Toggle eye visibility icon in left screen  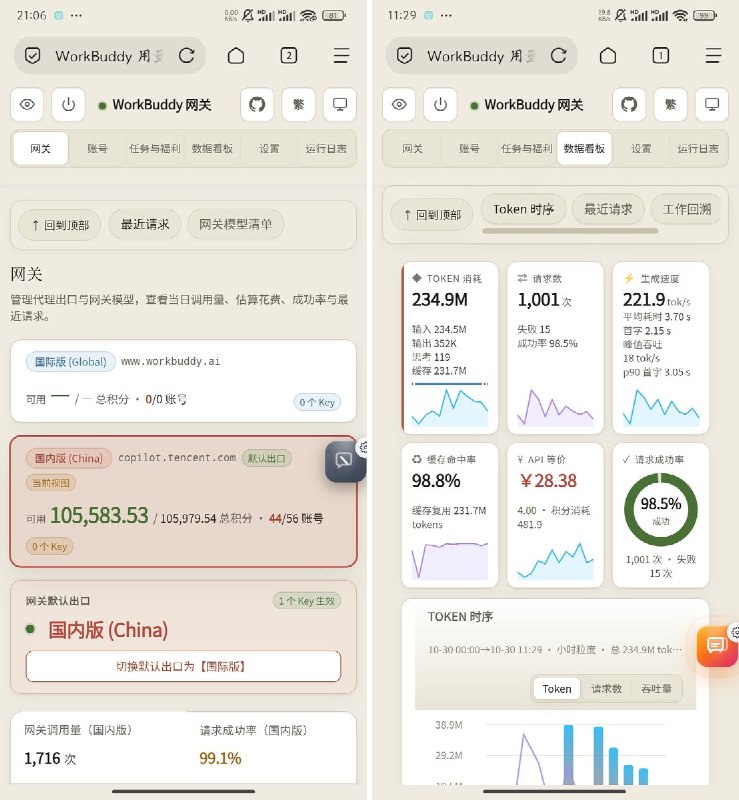coord(27,105)
